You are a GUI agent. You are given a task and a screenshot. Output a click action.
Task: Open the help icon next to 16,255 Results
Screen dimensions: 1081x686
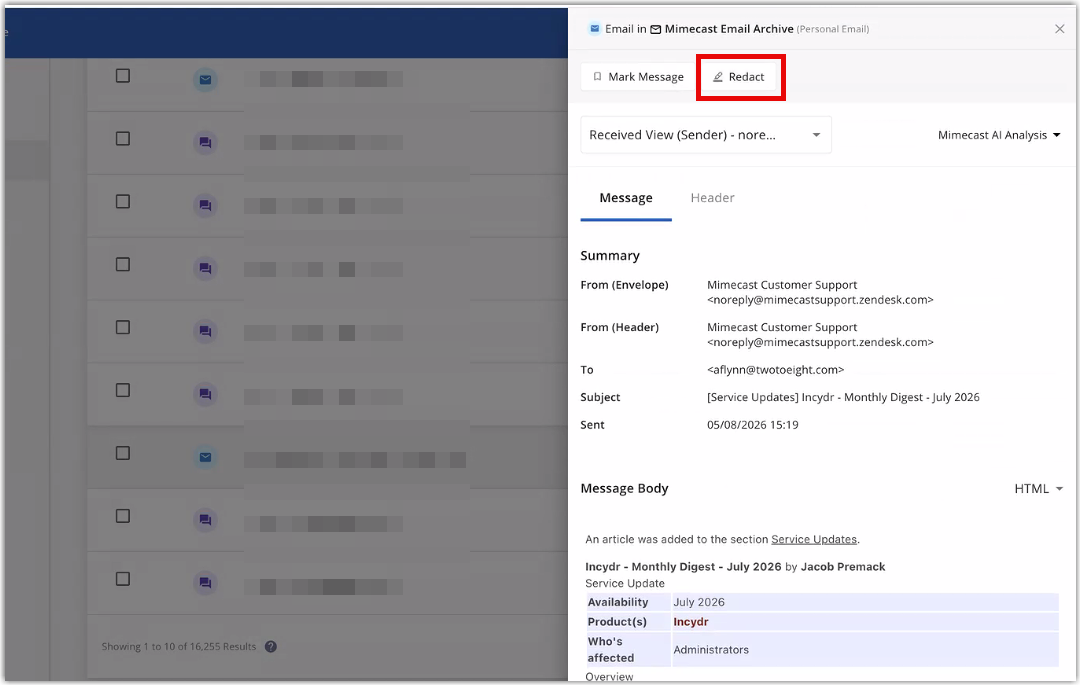pos(271,647)
